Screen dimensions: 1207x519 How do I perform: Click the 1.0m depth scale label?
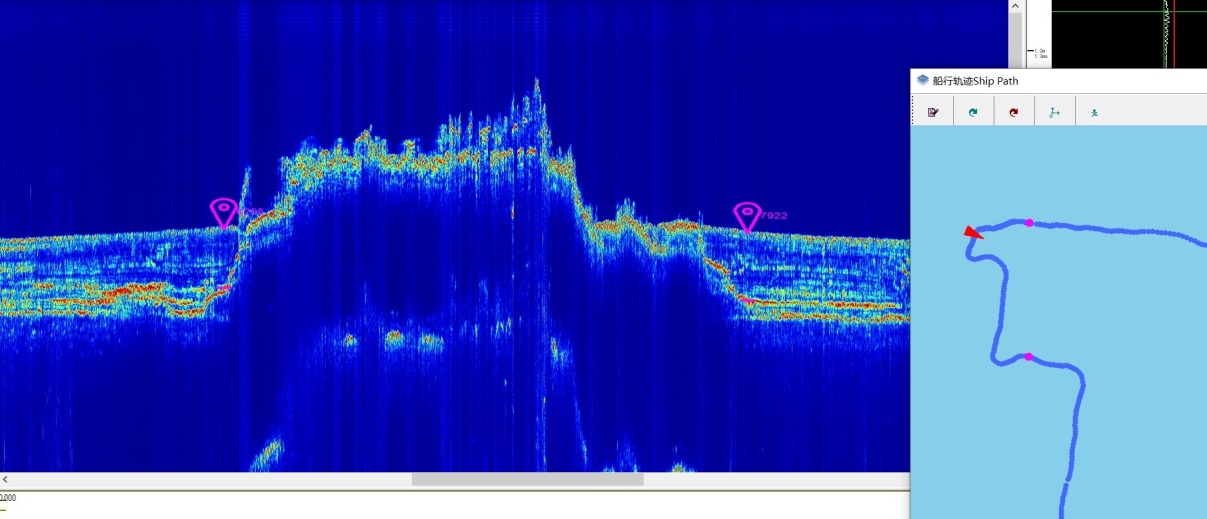point(1040,50)
